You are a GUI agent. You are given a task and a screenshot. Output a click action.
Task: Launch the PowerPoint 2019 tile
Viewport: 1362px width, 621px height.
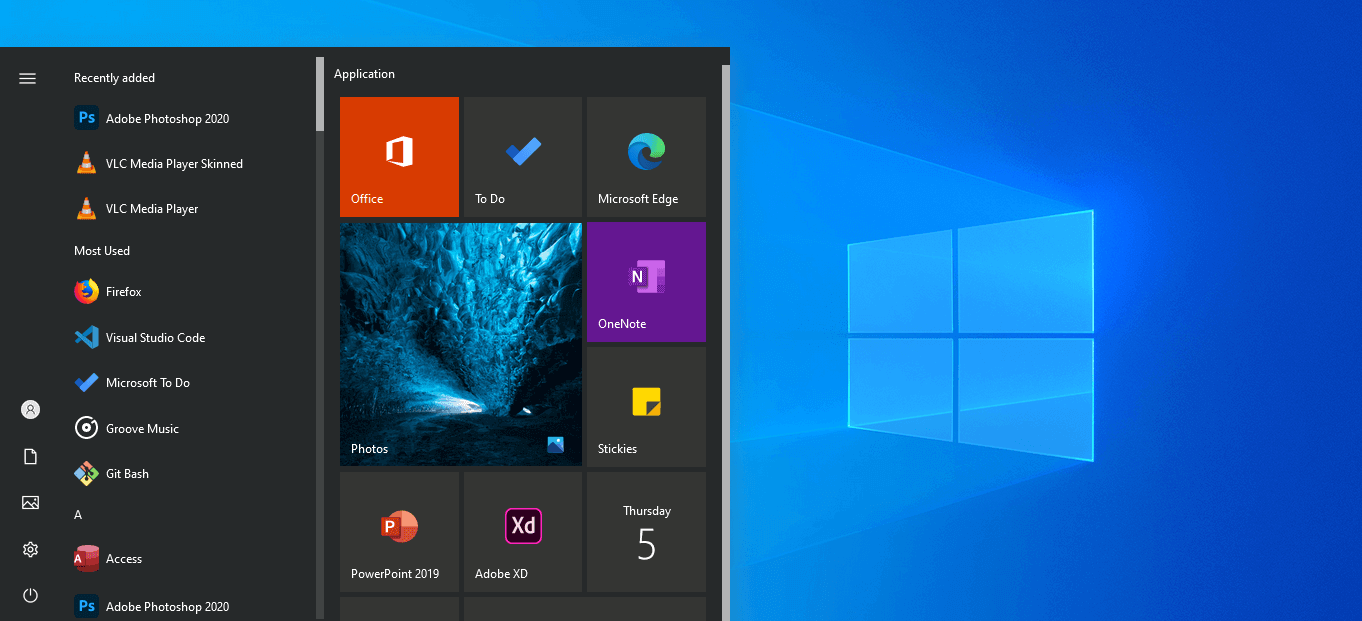(399, 532)
